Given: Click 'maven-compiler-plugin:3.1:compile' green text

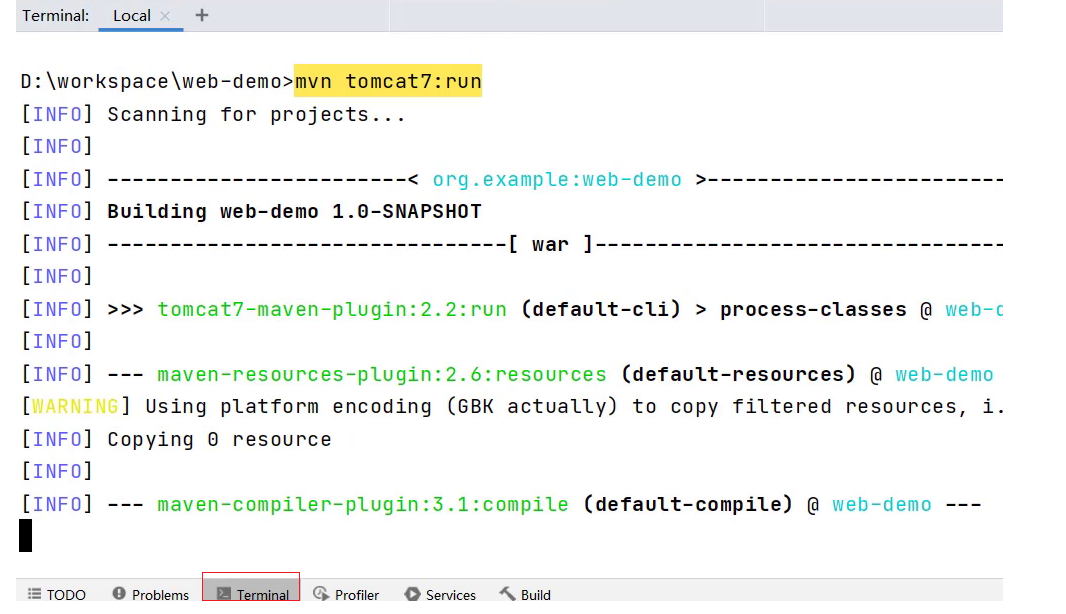Looking at the screenshot, I should (x=362, y=505).
